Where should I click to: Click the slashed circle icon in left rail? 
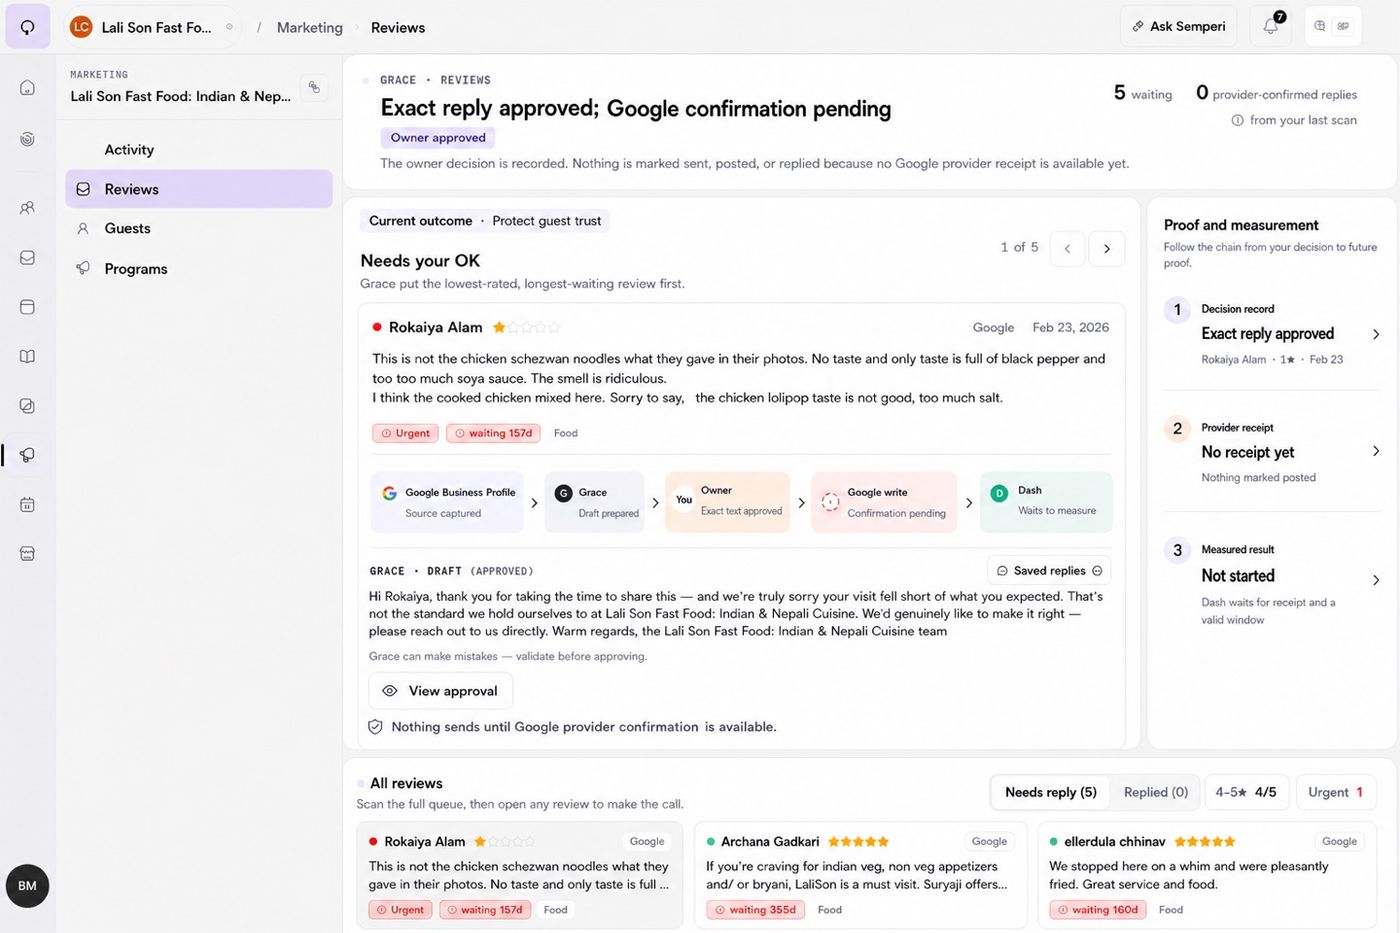point(27,406)
